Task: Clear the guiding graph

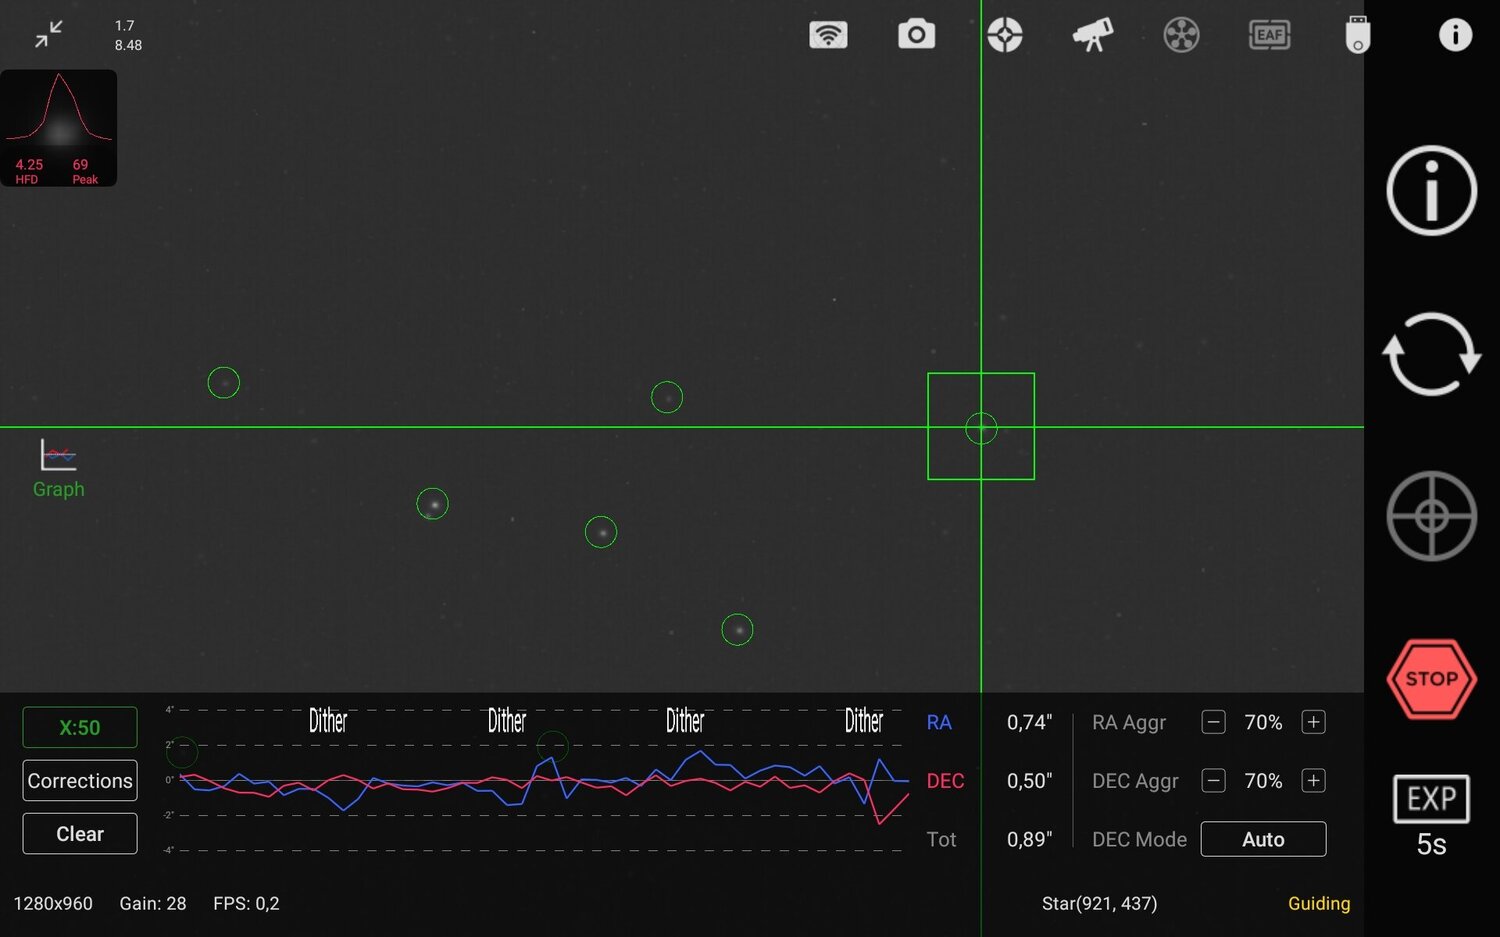Action: point(79,833)
